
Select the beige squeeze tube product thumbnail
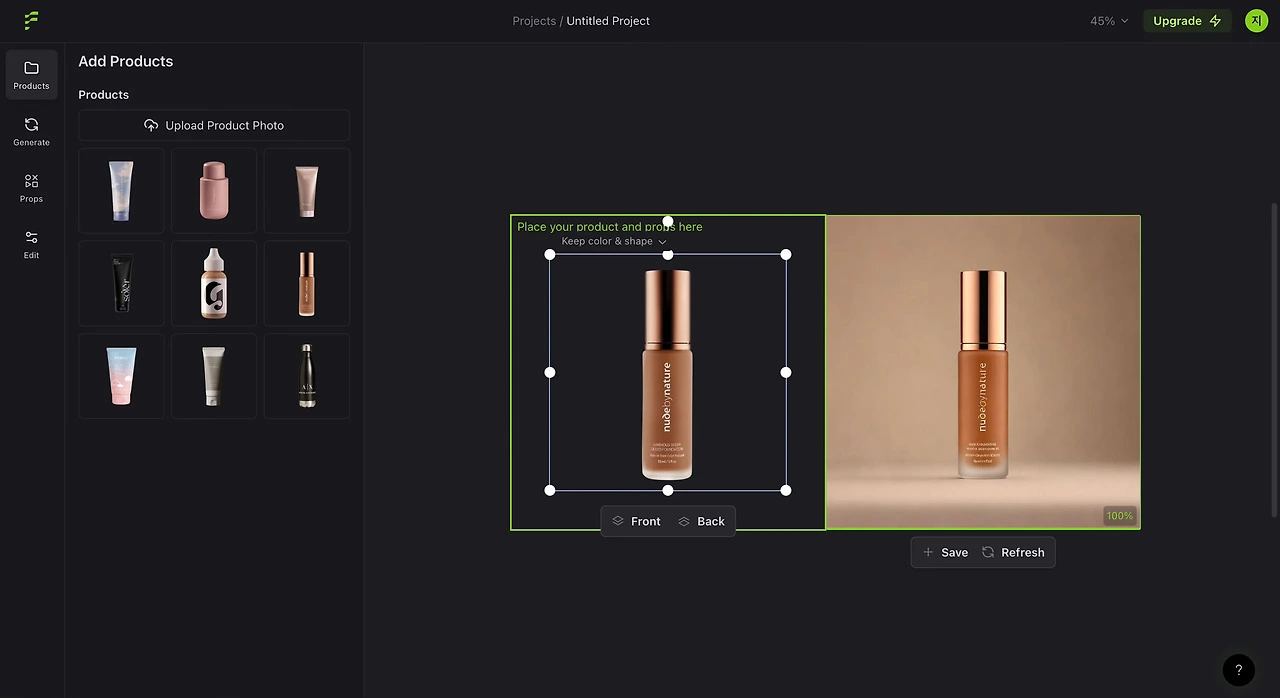307,191
